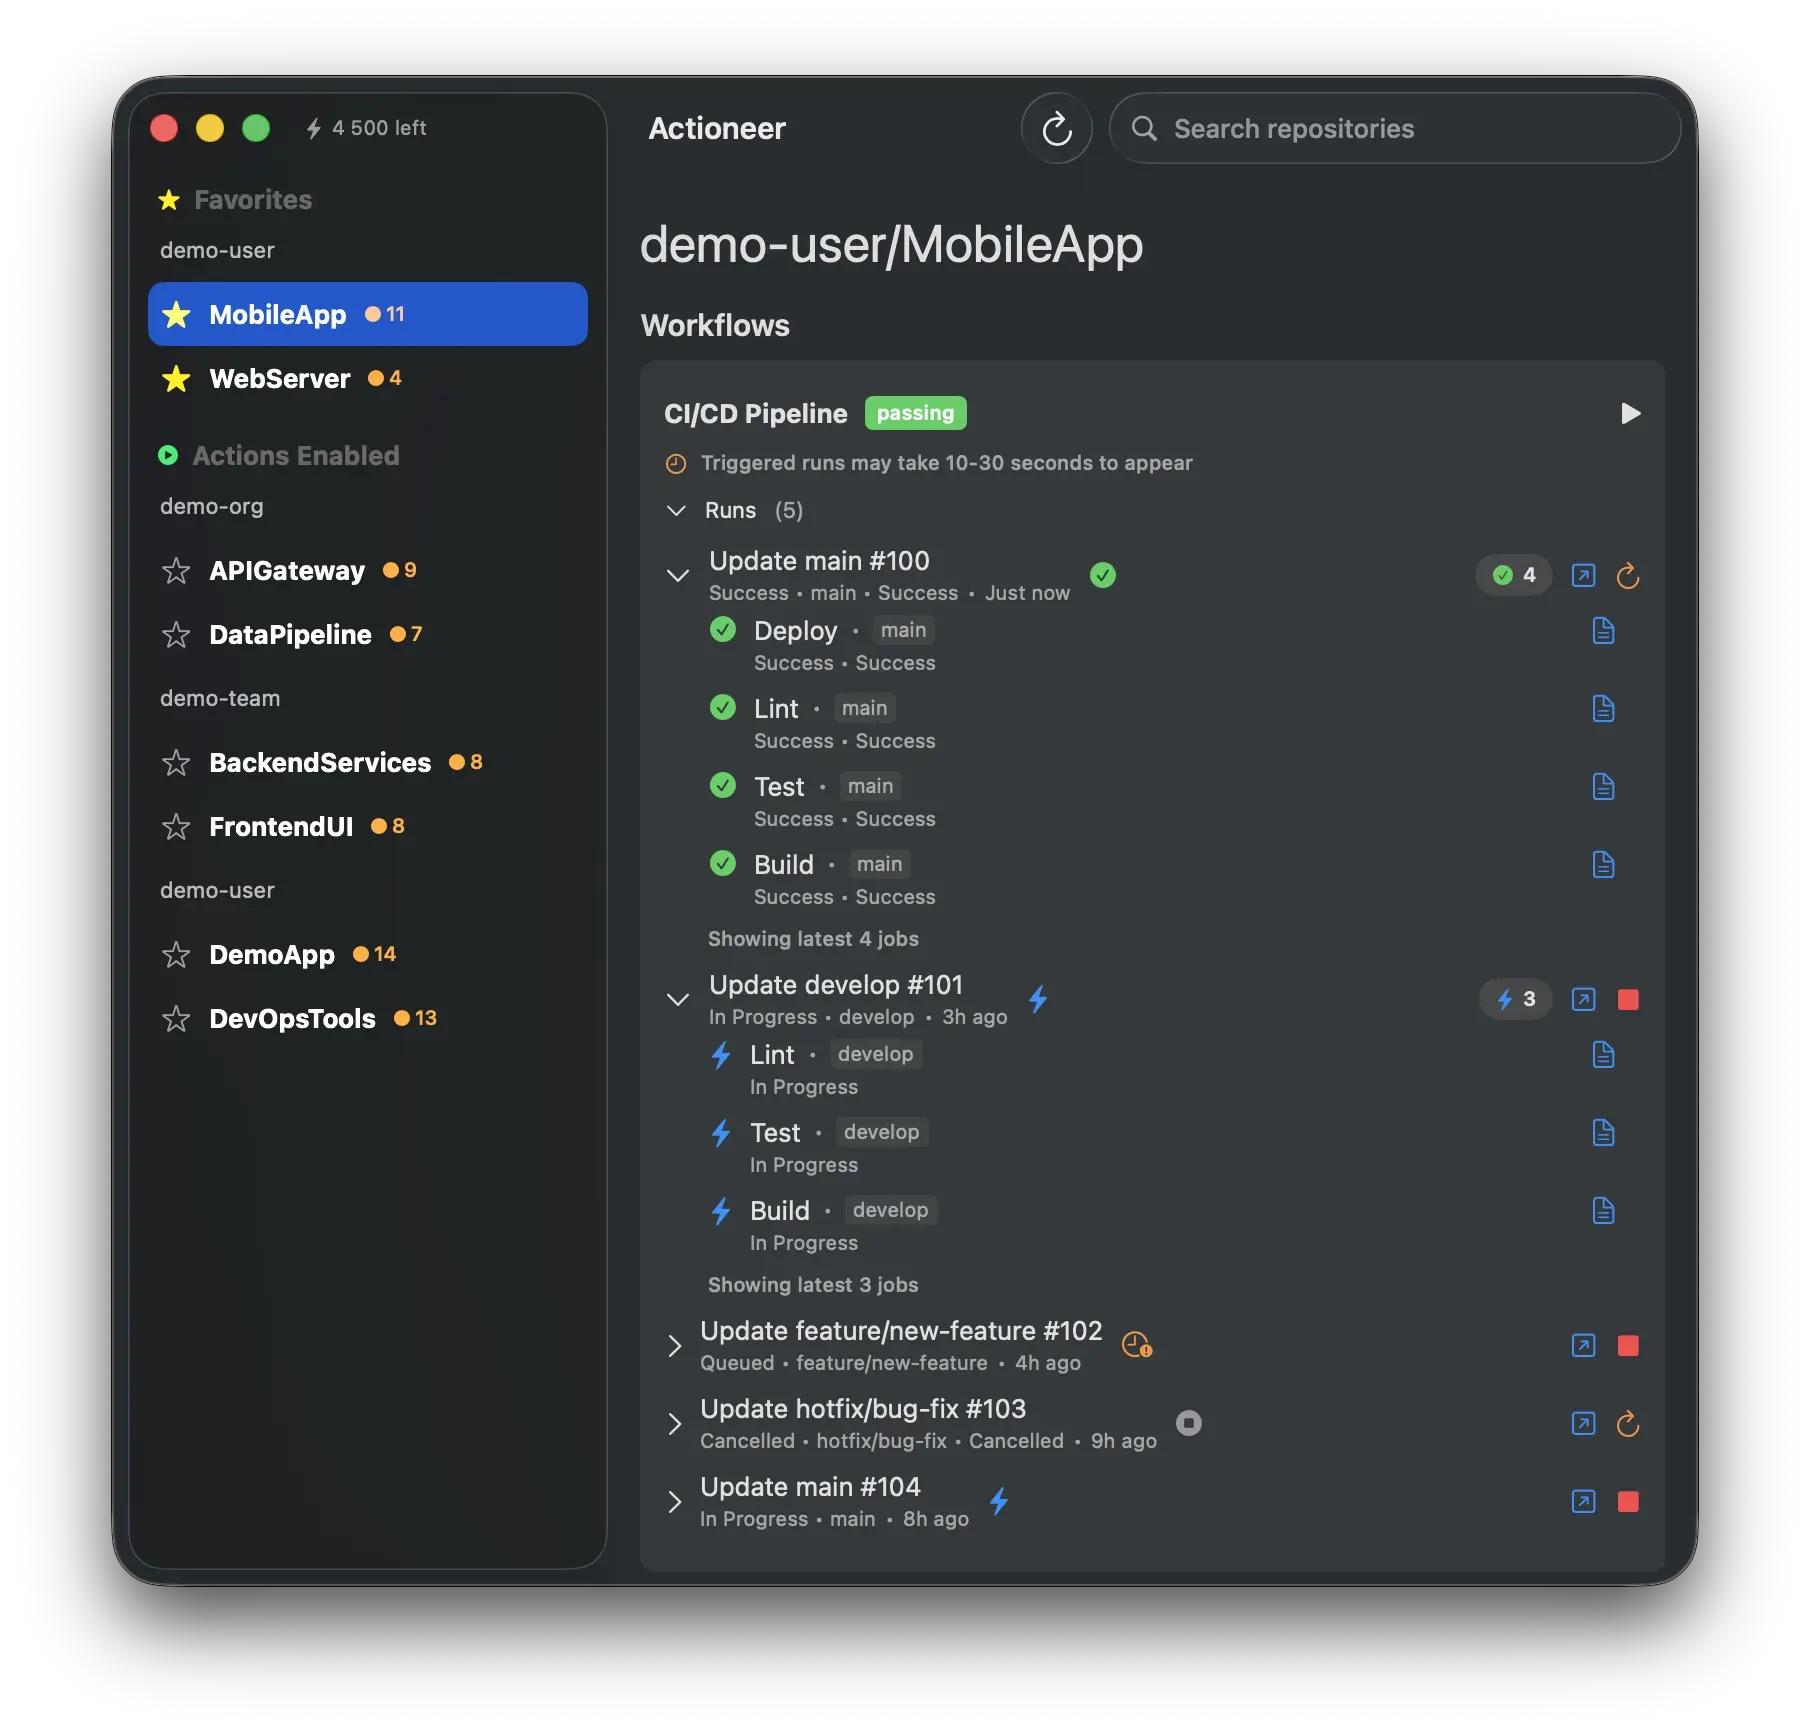This screenshot has height=1734, width=1810.
Task: Open logs for develop Build job
Action: [x=1603, y=1211]
